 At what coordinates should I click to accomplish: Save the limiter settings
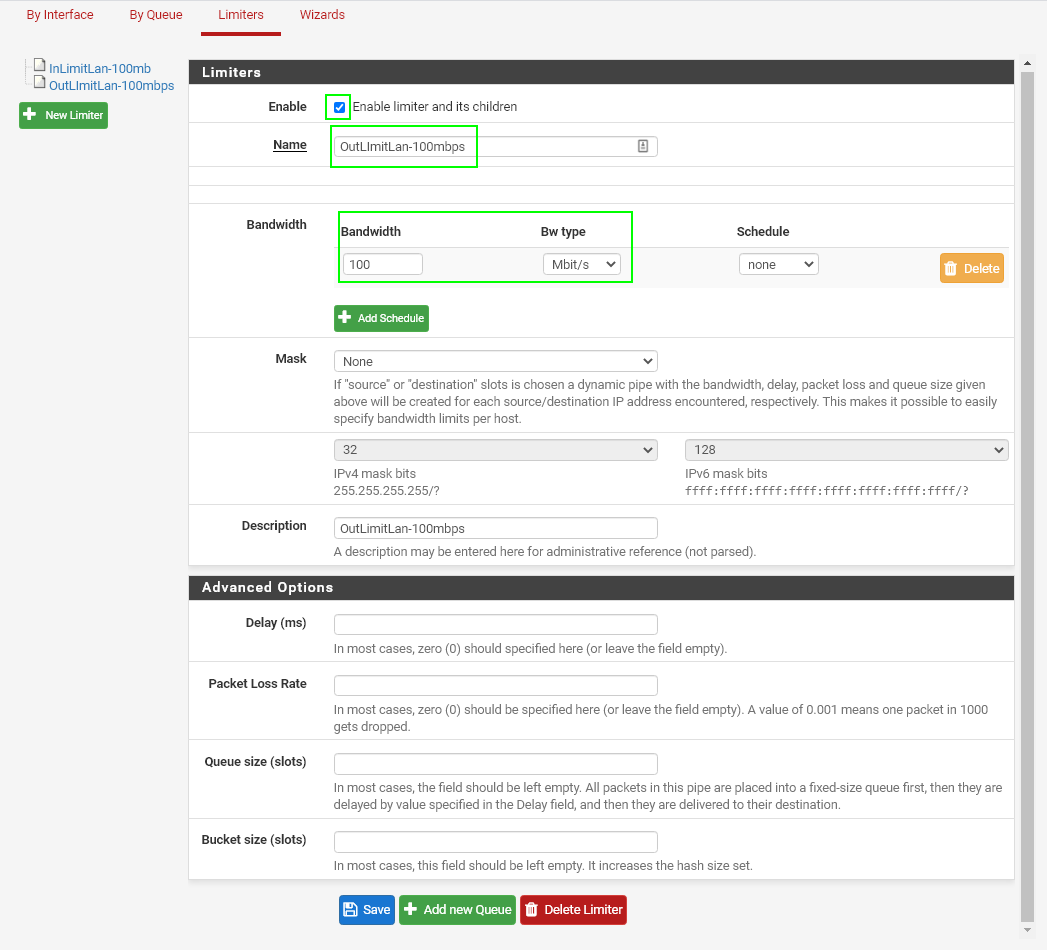pyautogui.click(x=367, y=910)
